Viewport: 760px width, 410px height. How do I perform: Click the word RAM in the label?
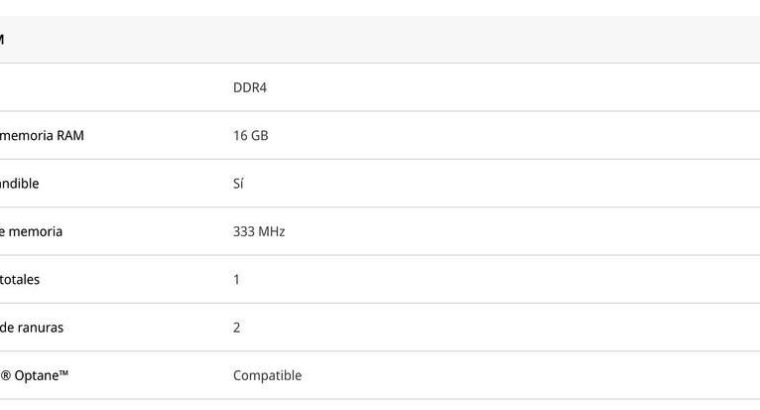tap(70, 135)
